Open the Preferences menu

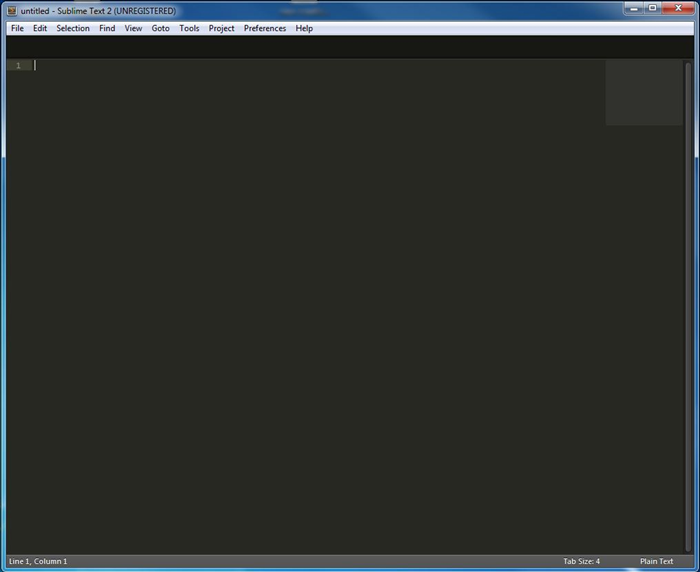click(265, 28)
